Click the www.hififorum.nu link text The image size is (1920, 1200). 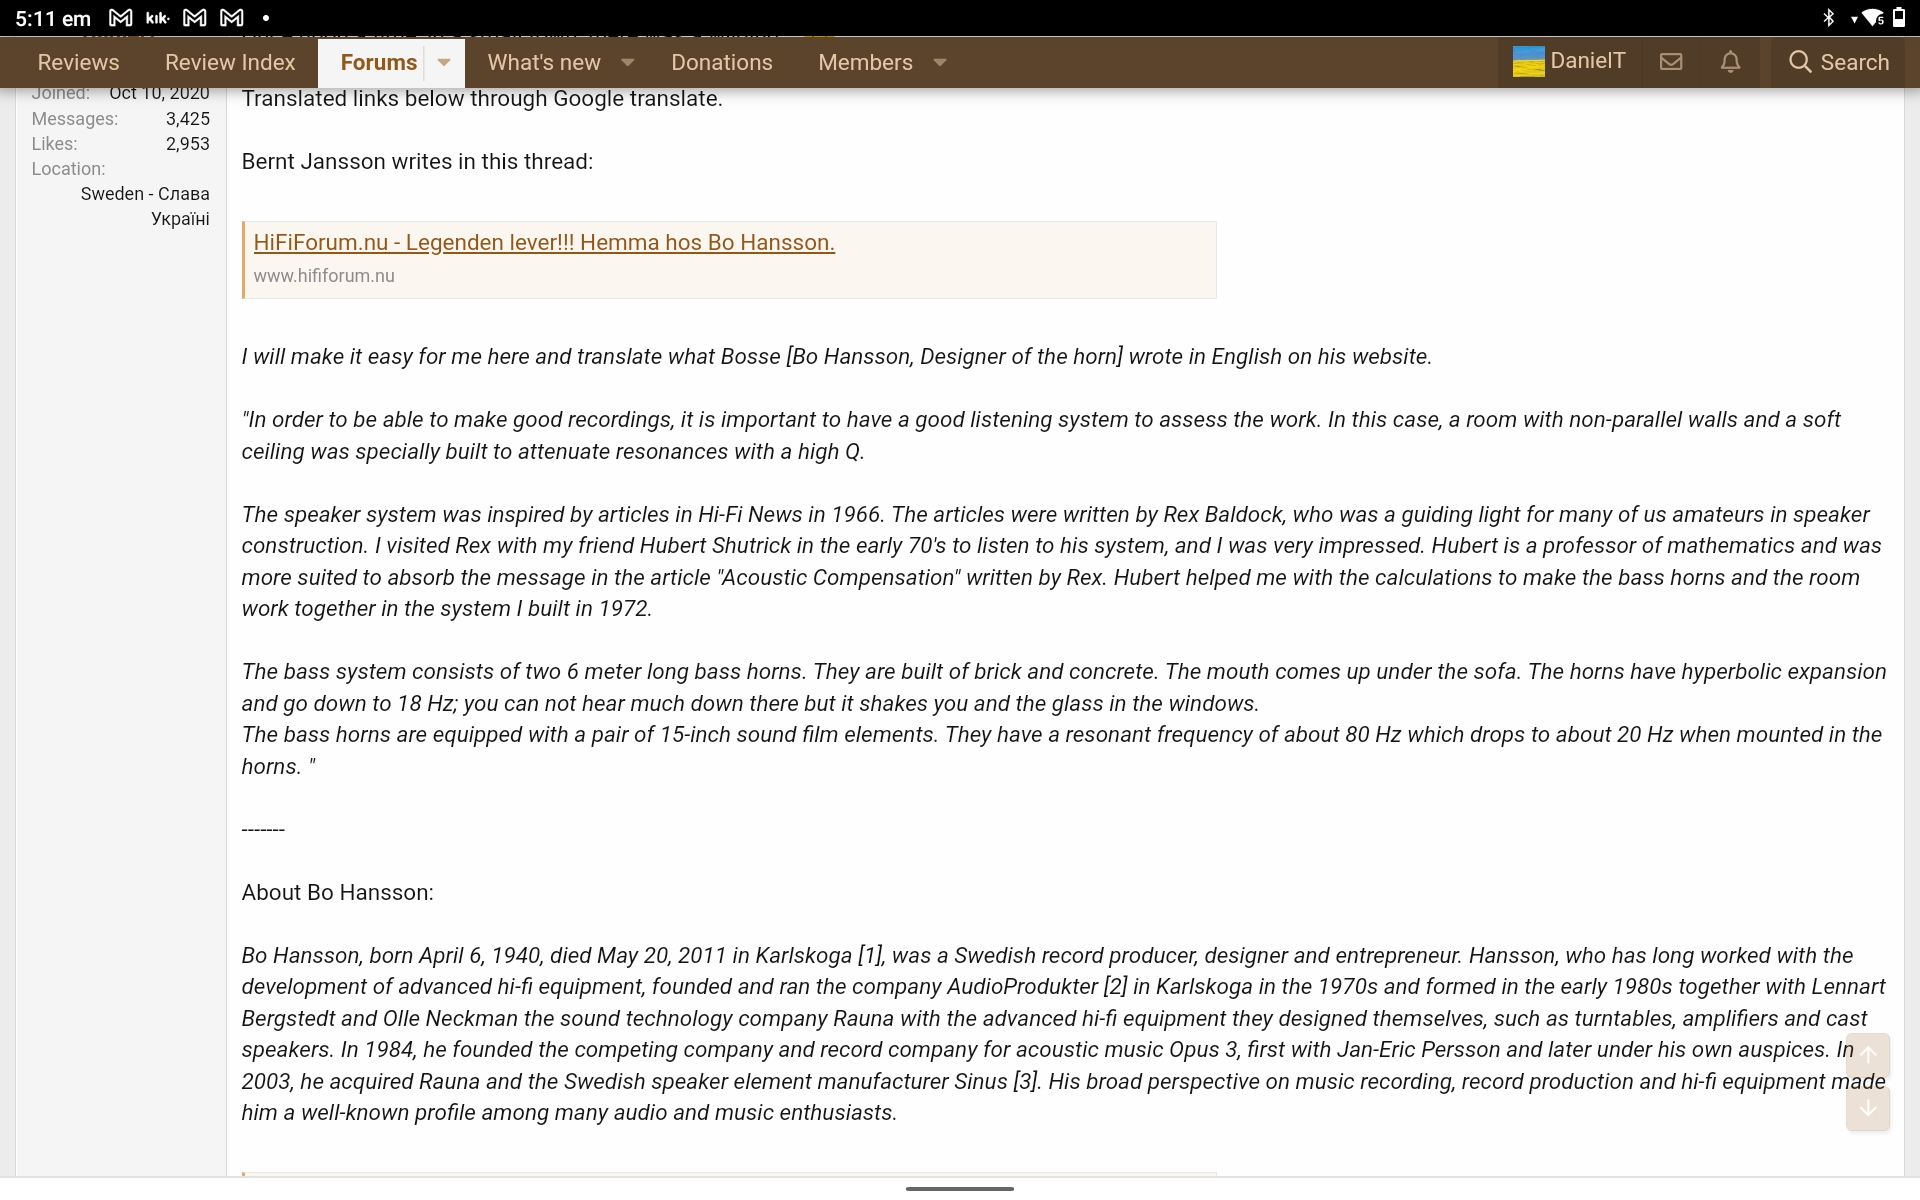[324, 276]
